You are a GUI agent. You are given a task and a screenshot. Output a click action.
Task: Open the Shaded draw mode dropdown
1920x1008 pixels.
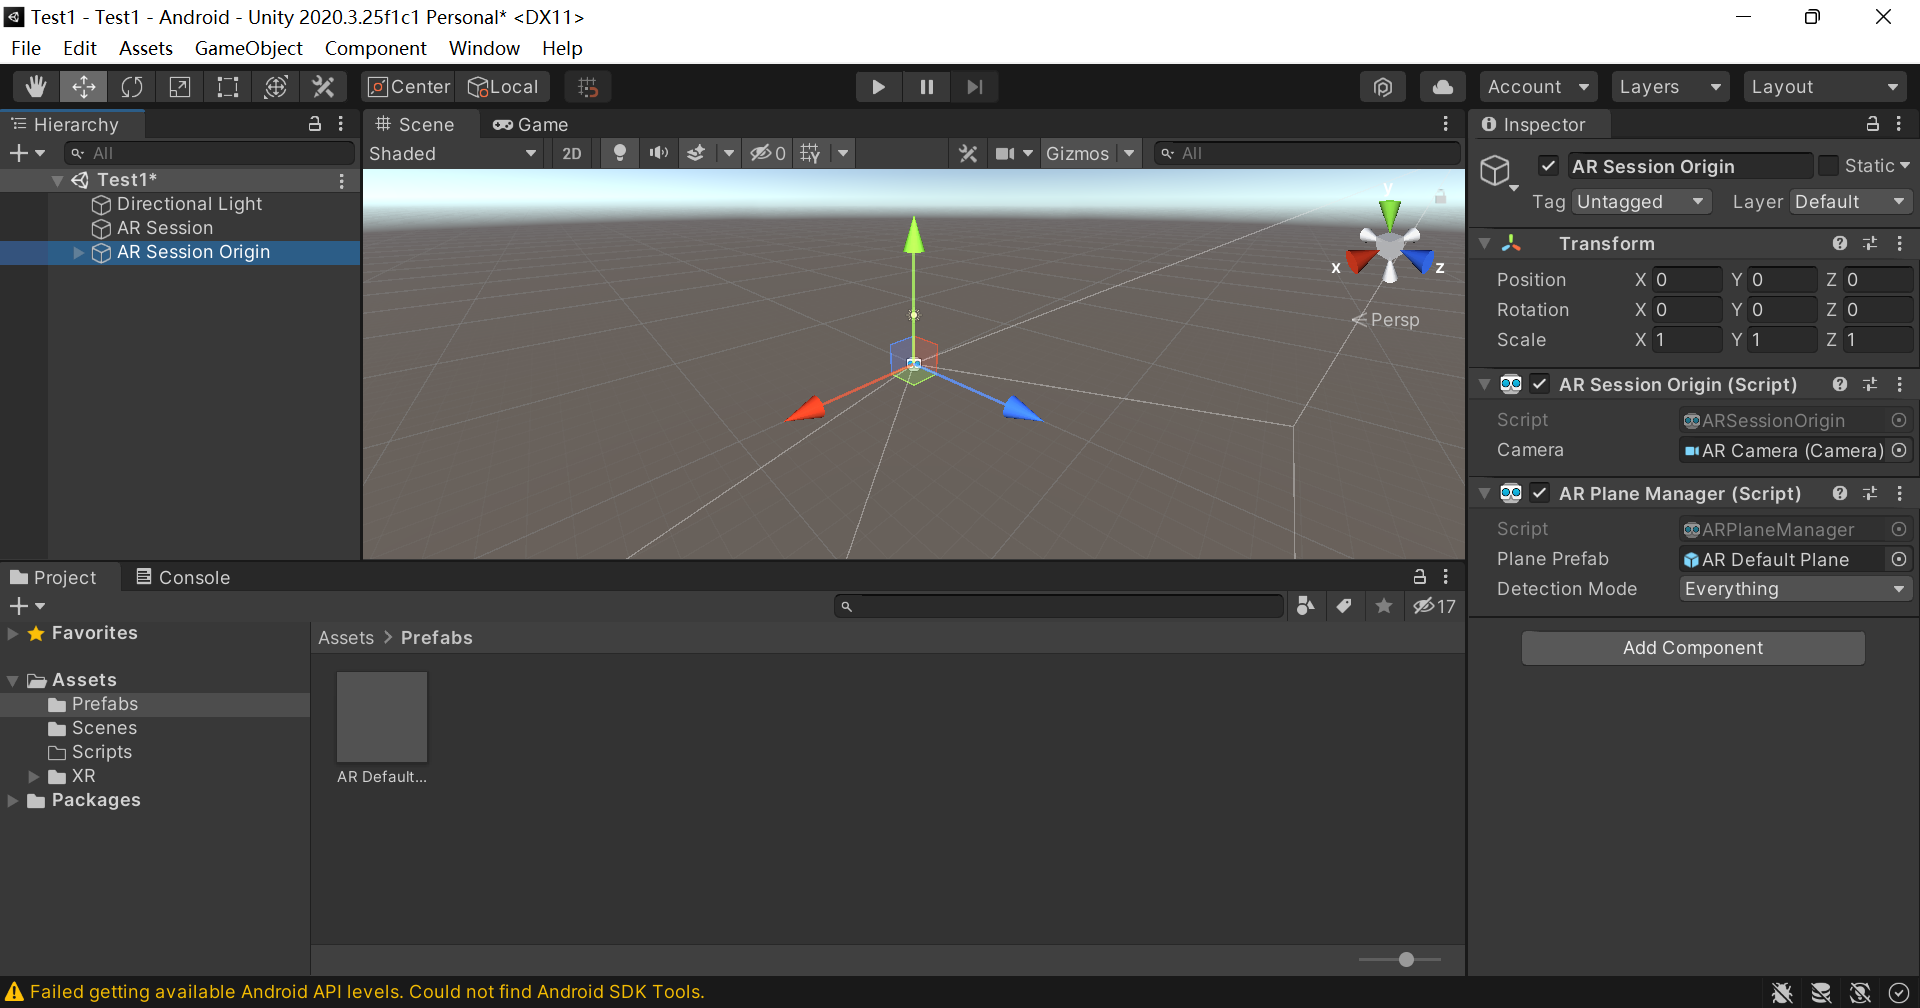(x=453, y=153)
